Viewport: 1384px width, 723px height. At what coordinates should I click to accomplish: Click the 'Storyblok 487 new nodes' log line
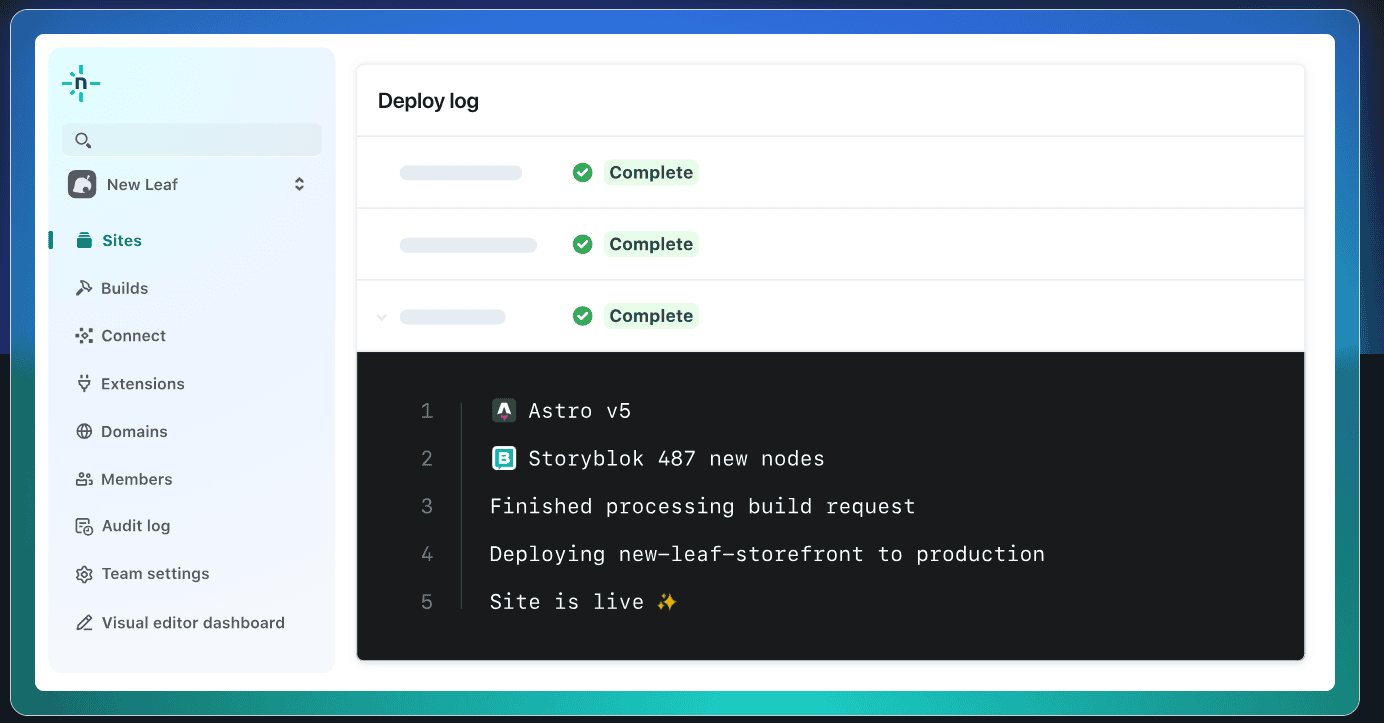tap(677, 459)
